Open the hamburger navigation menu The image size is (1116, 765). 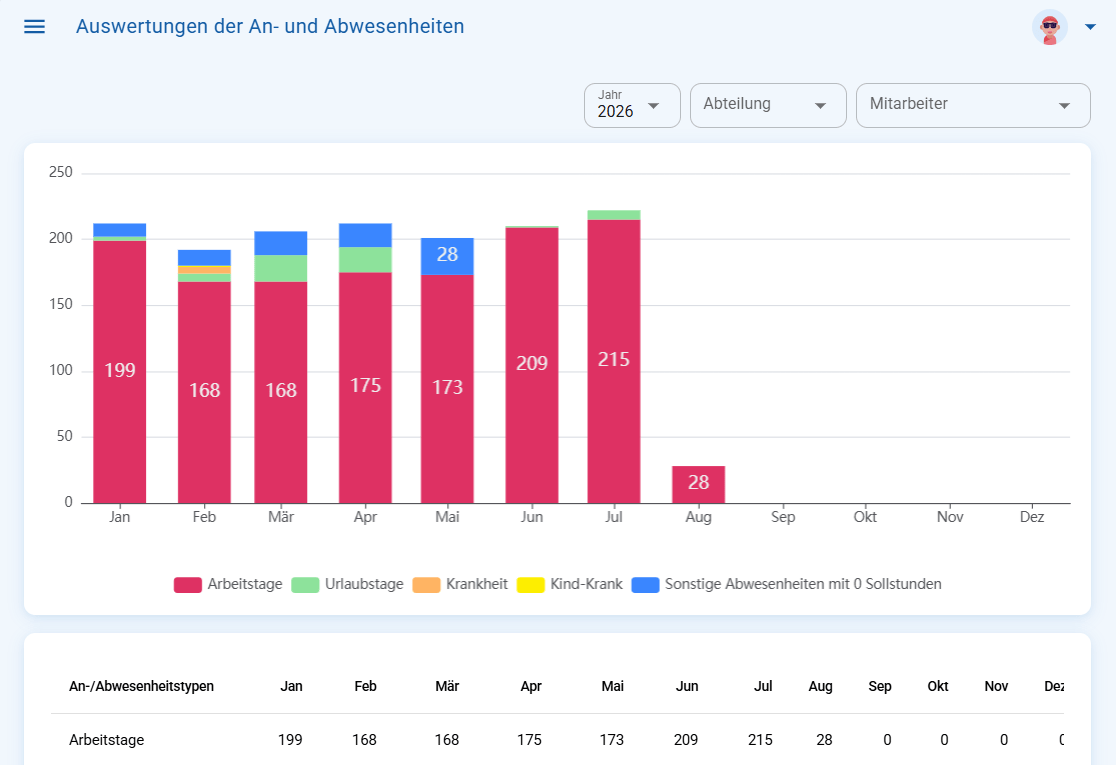tap(34, 27)
